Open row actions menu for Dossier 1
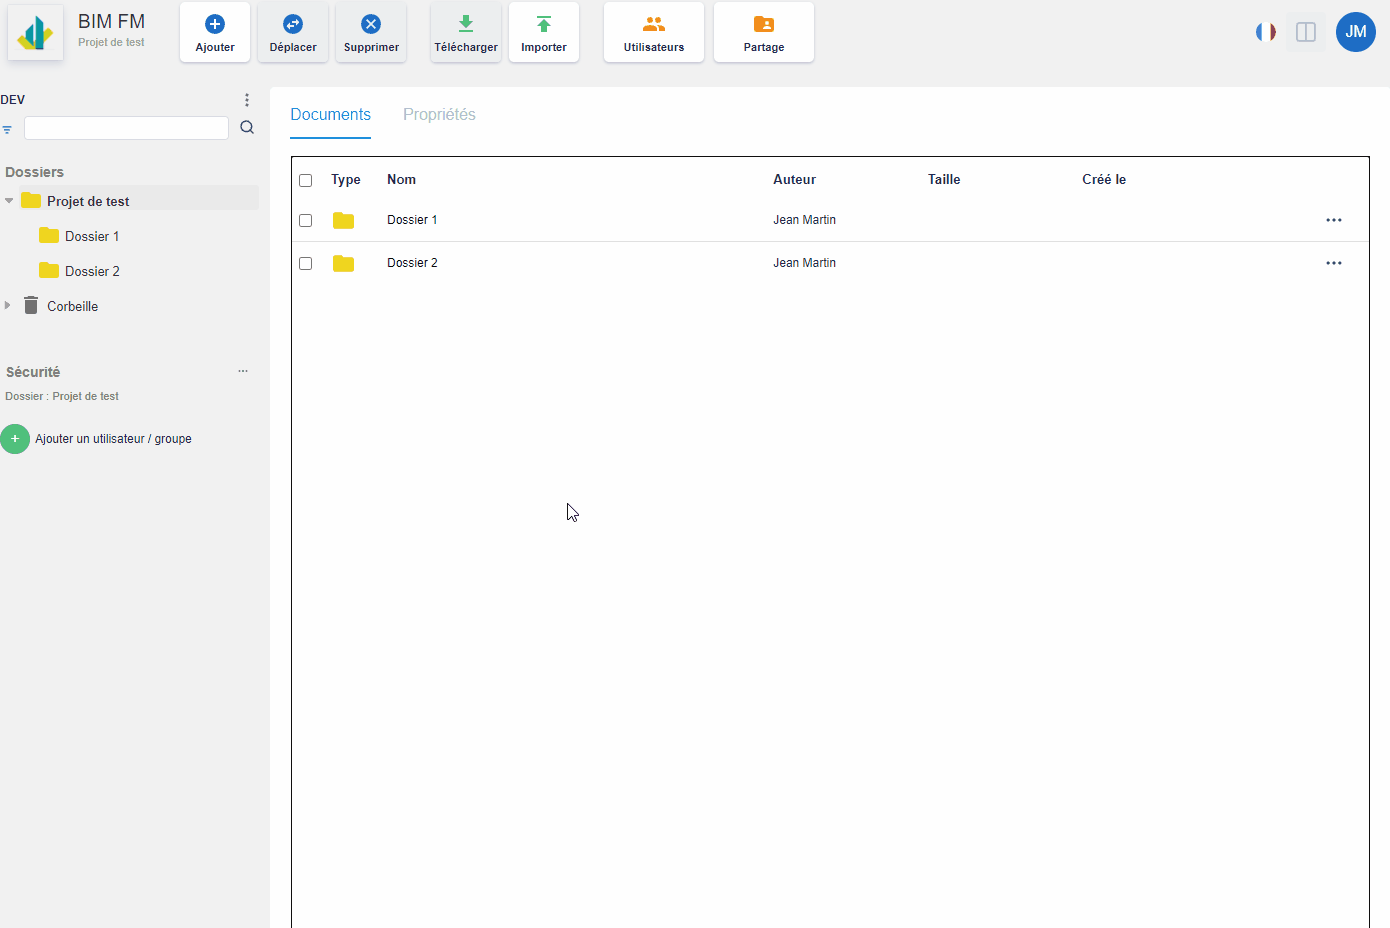Screen dimensions: 1390x928 1333,220
